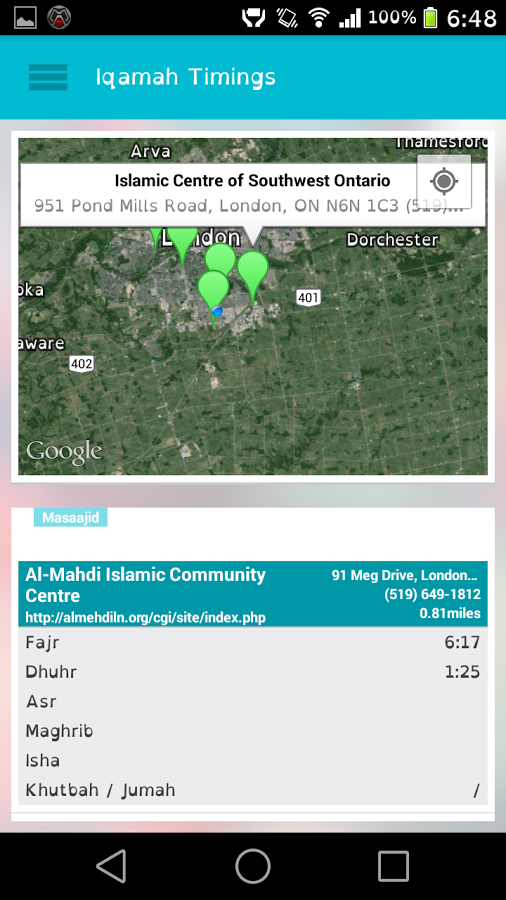Tap the my-location crosshair button on map
The height and width of the screenshot is (900, 506).
444,181
